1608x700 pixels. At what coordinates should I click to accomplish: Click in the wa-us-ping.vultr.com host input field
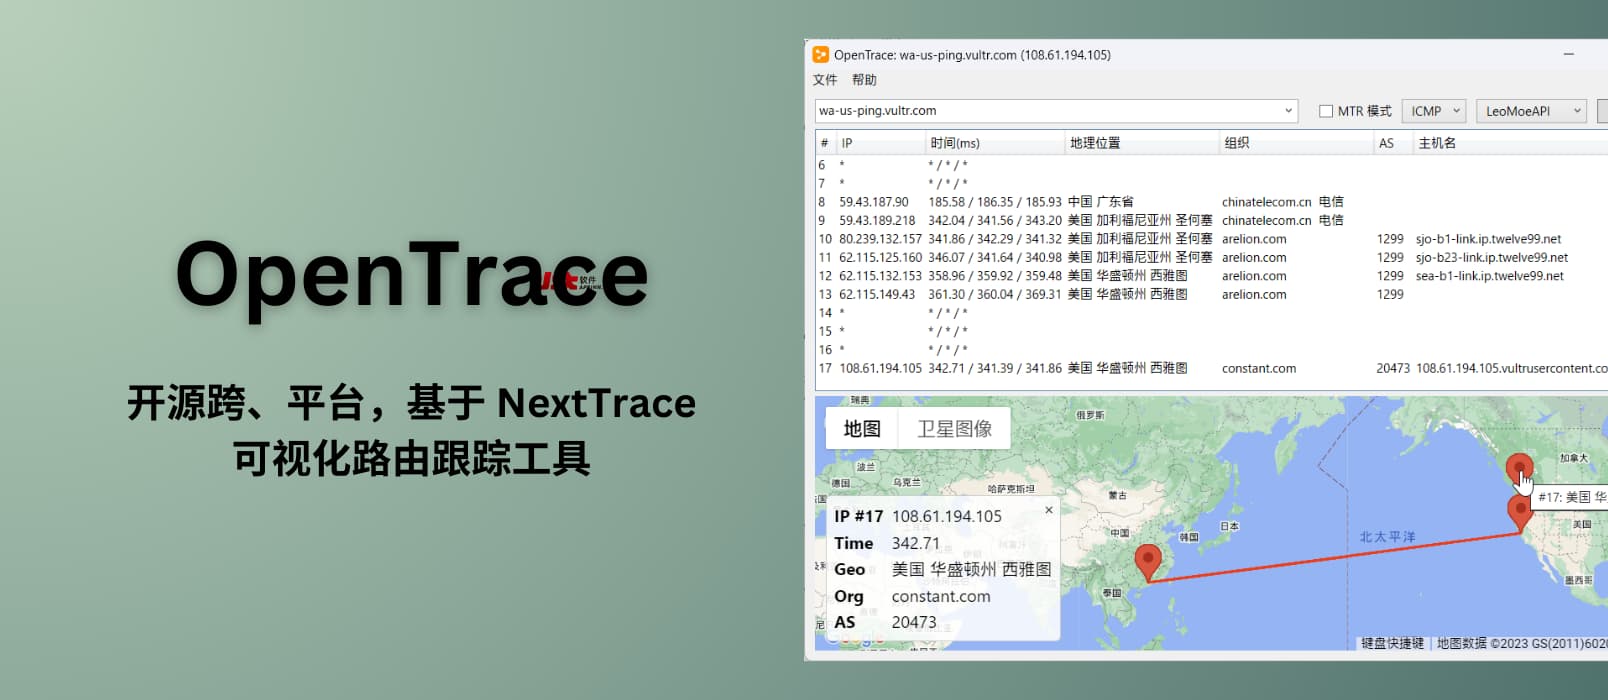tap(1040, 111)
